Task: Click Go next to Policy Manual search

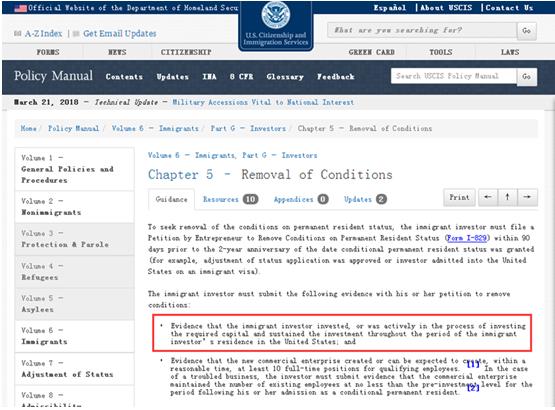Action: (526, 76)
